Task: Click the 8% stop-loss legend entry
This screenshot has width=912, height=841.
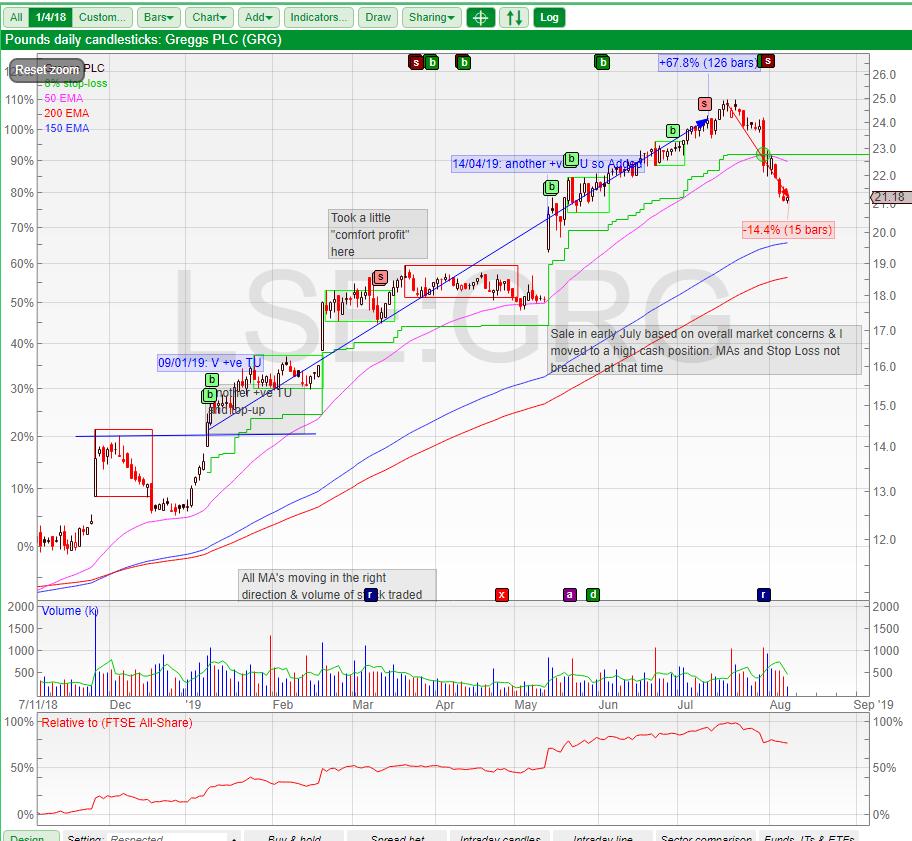Action: pyautogui.click(x=76, y=83)
